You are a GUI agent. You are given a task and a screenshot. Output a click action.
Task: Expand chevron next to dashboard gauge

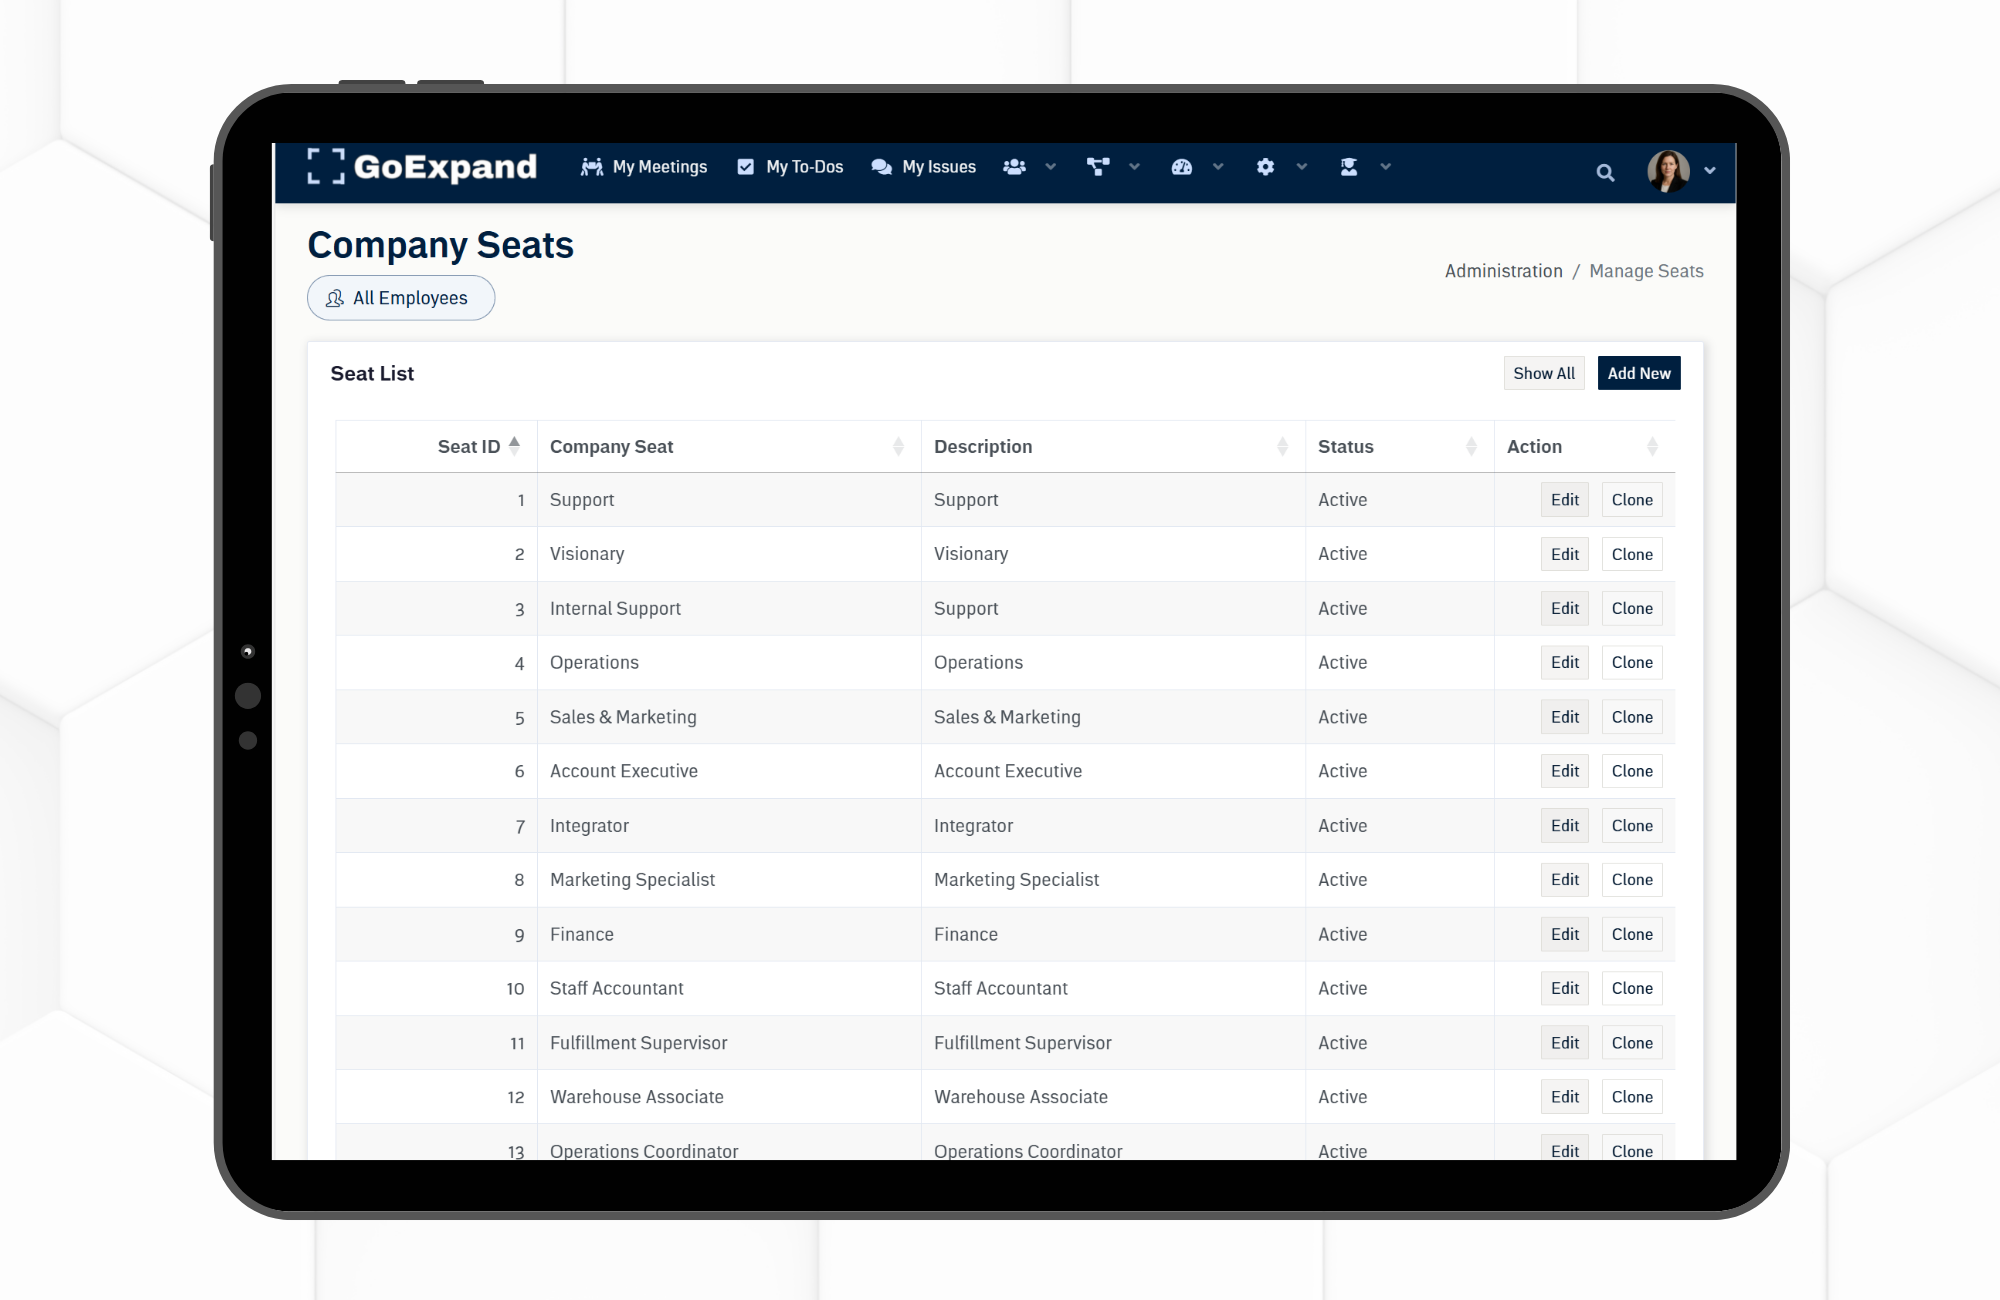[x=1218, y=167]
